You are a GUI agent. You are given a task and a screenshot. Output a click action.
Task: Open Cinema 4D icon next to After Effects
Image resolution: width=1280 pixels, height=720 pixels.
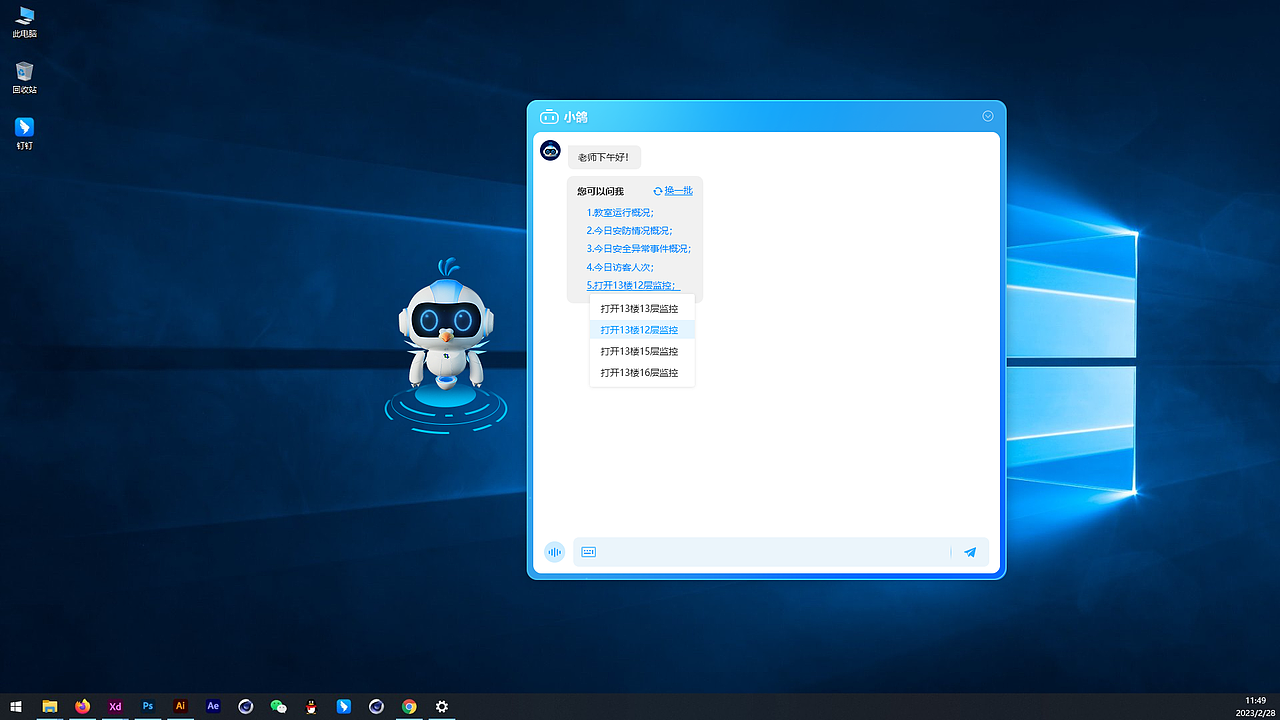tap(246, 706)
